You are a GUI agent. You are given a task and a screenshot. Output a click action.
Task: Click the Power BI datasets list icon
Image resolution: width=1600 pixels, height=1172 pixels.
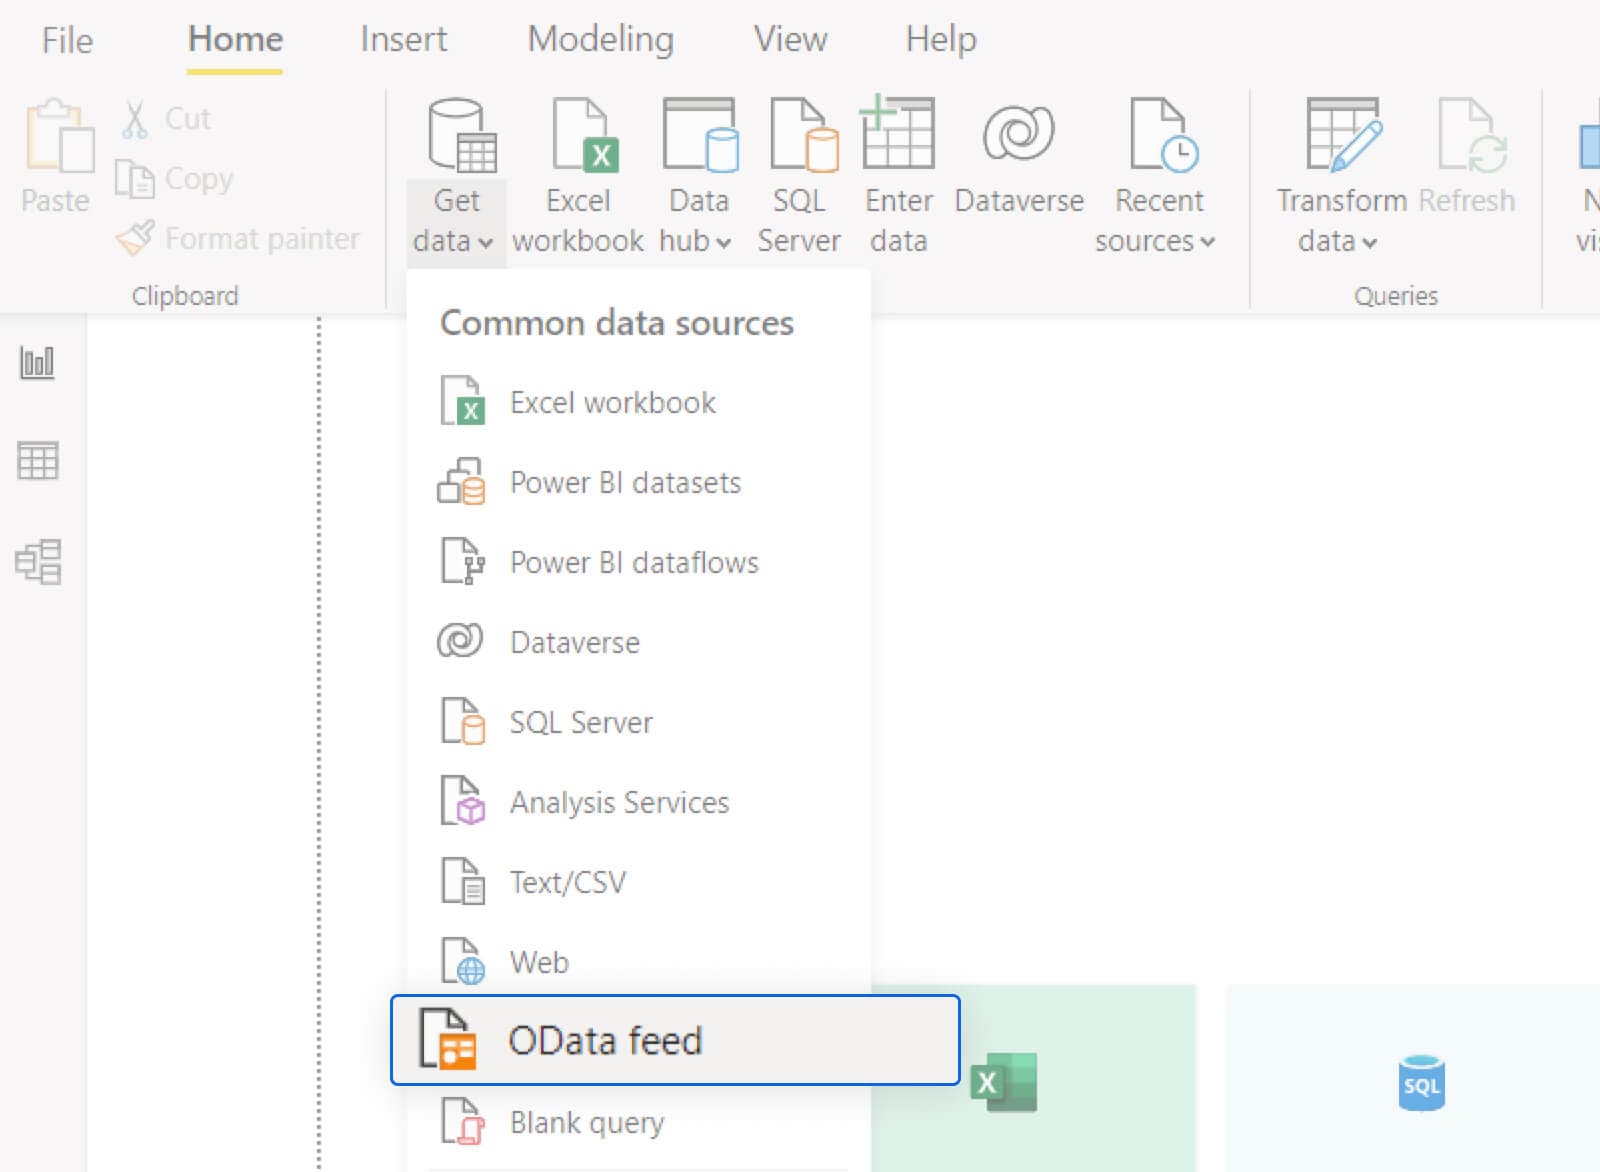(x=461, y=481)
